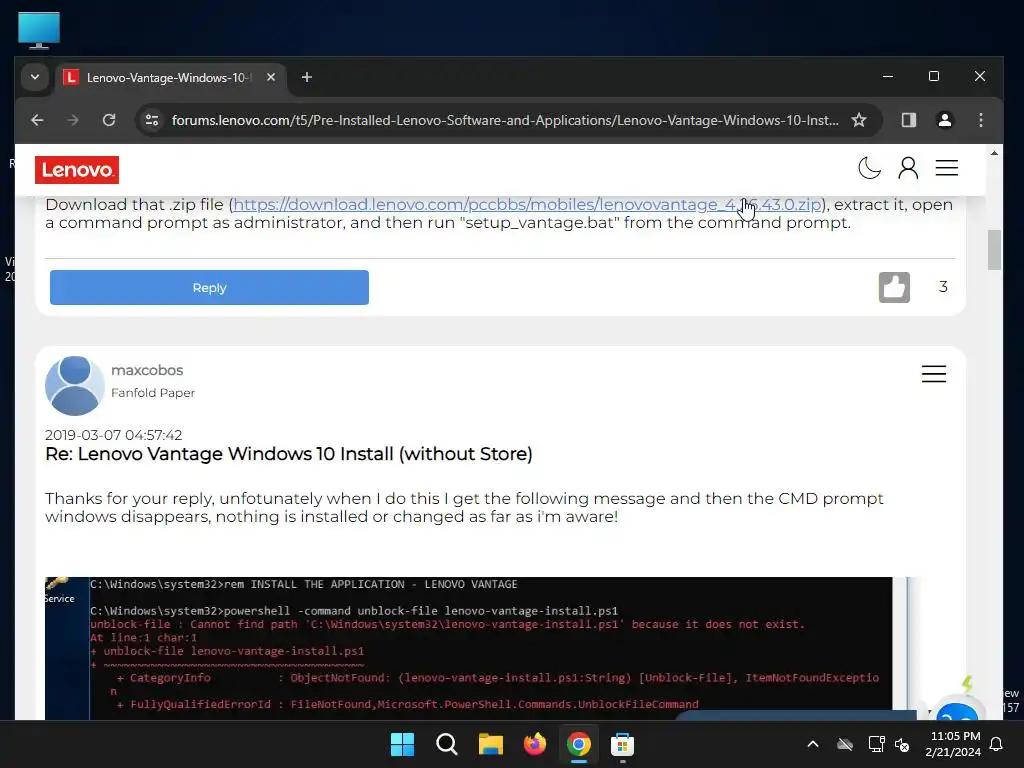Open notifications bell icon
The height and width of the screenshot is (768, 1024).
click(x=996, y=744)
